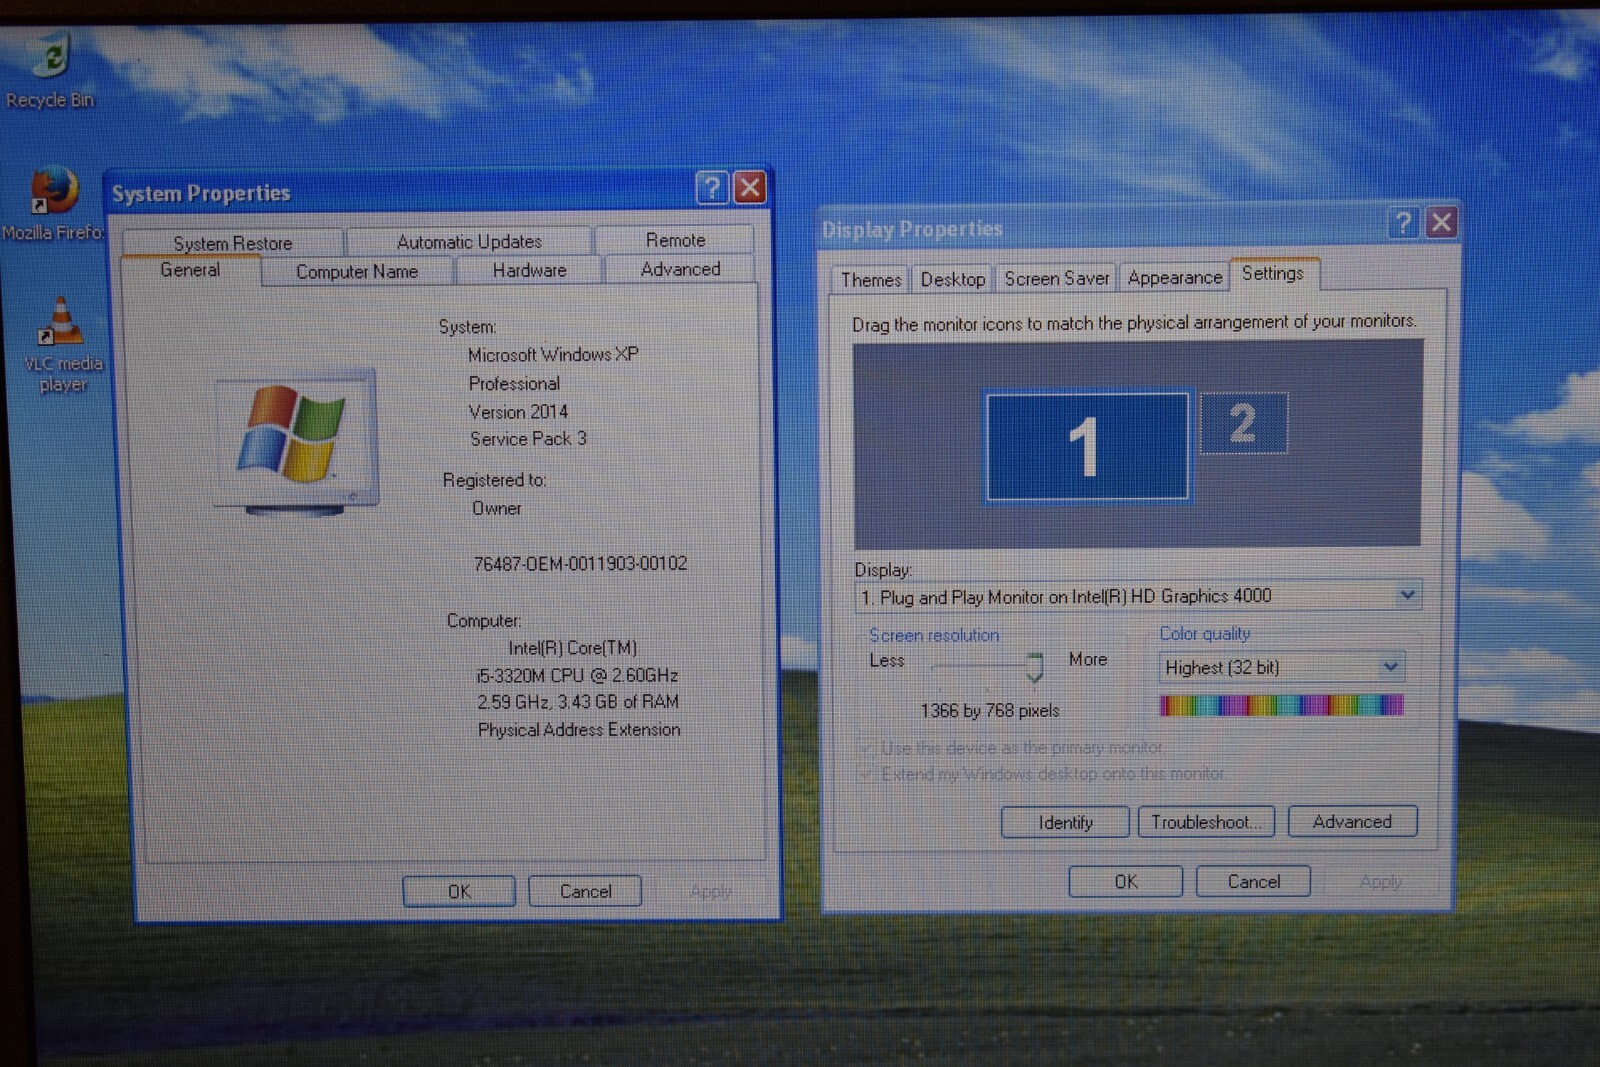Open the Automatic Updates tab
Screen dimensions: 1600x1067
click(x=469, y=242)
